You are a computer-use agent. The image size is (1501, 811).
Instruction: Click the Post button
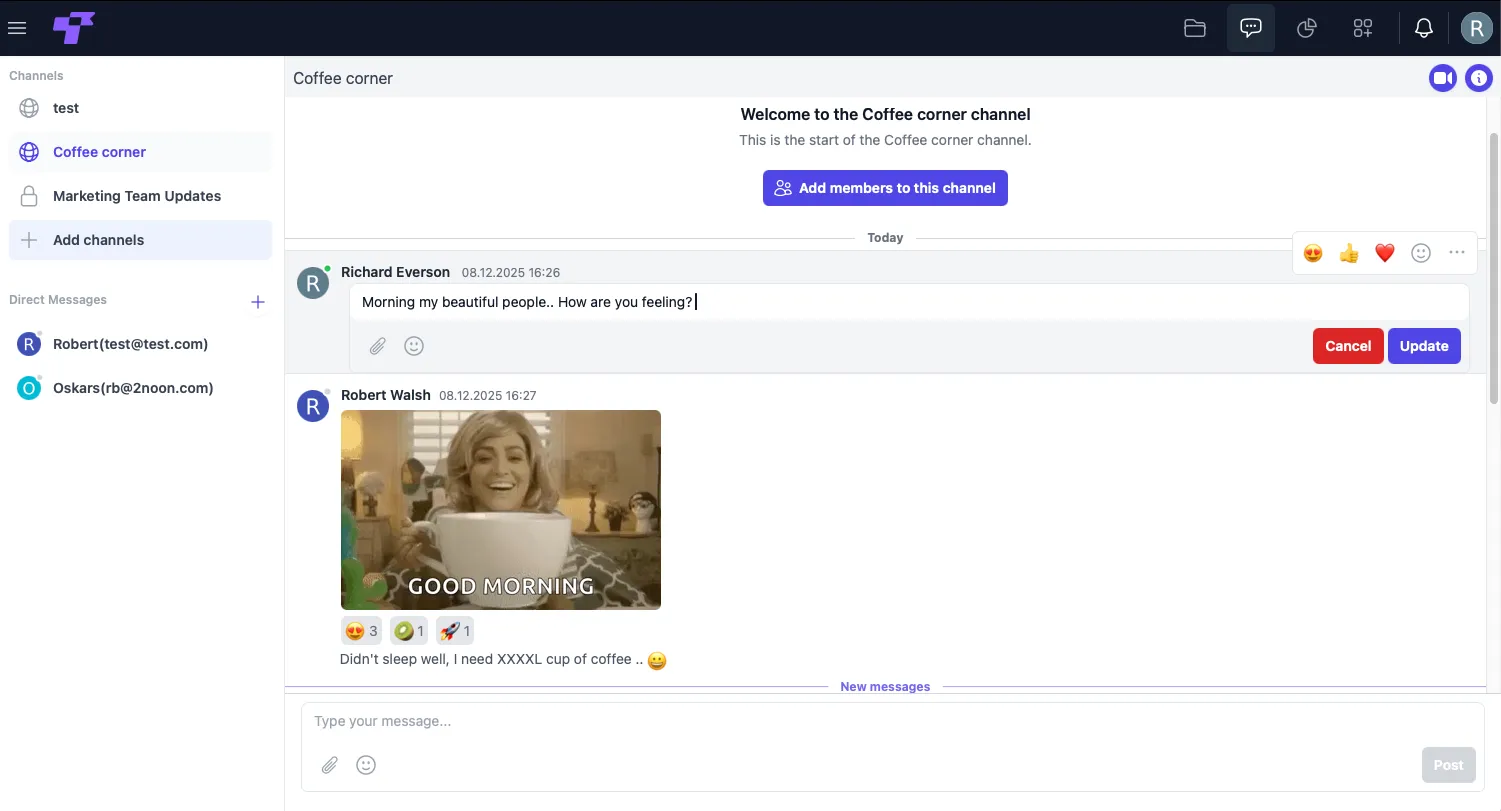pos(1448,765)
